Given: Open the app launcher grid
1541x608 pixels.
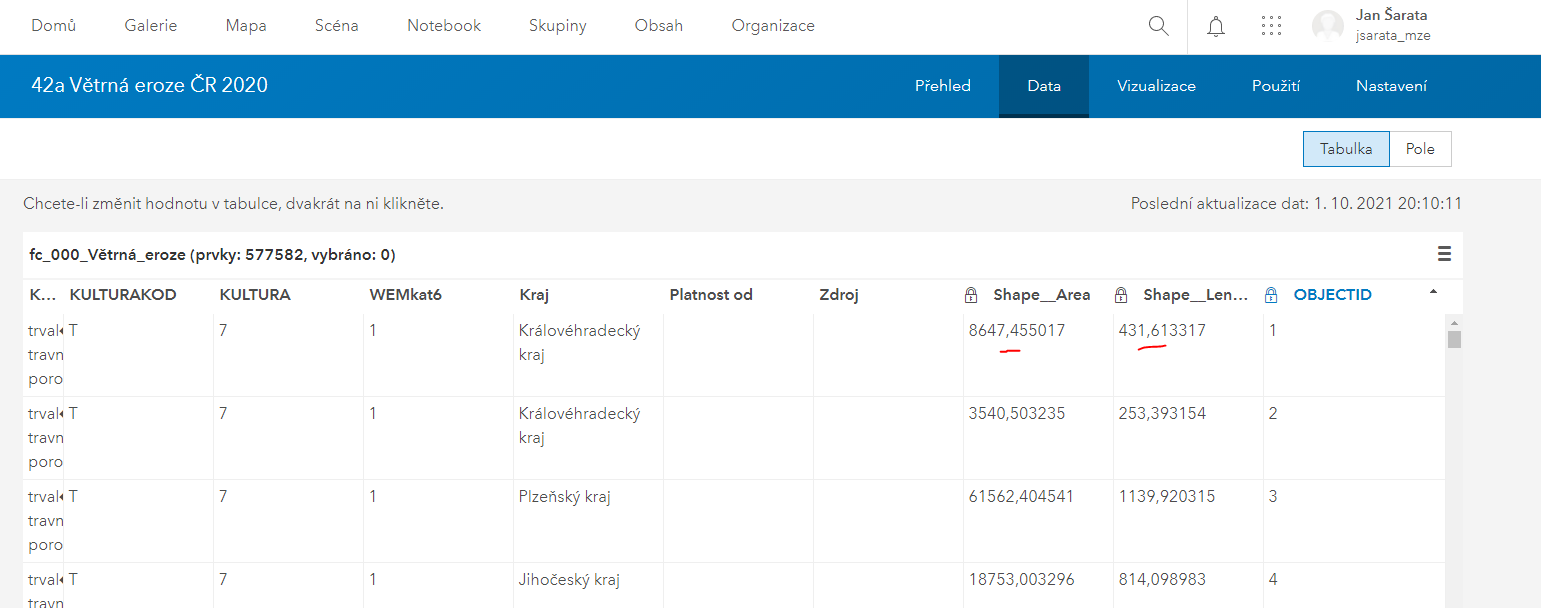Looking at the screenshot, I should 1271,27.
